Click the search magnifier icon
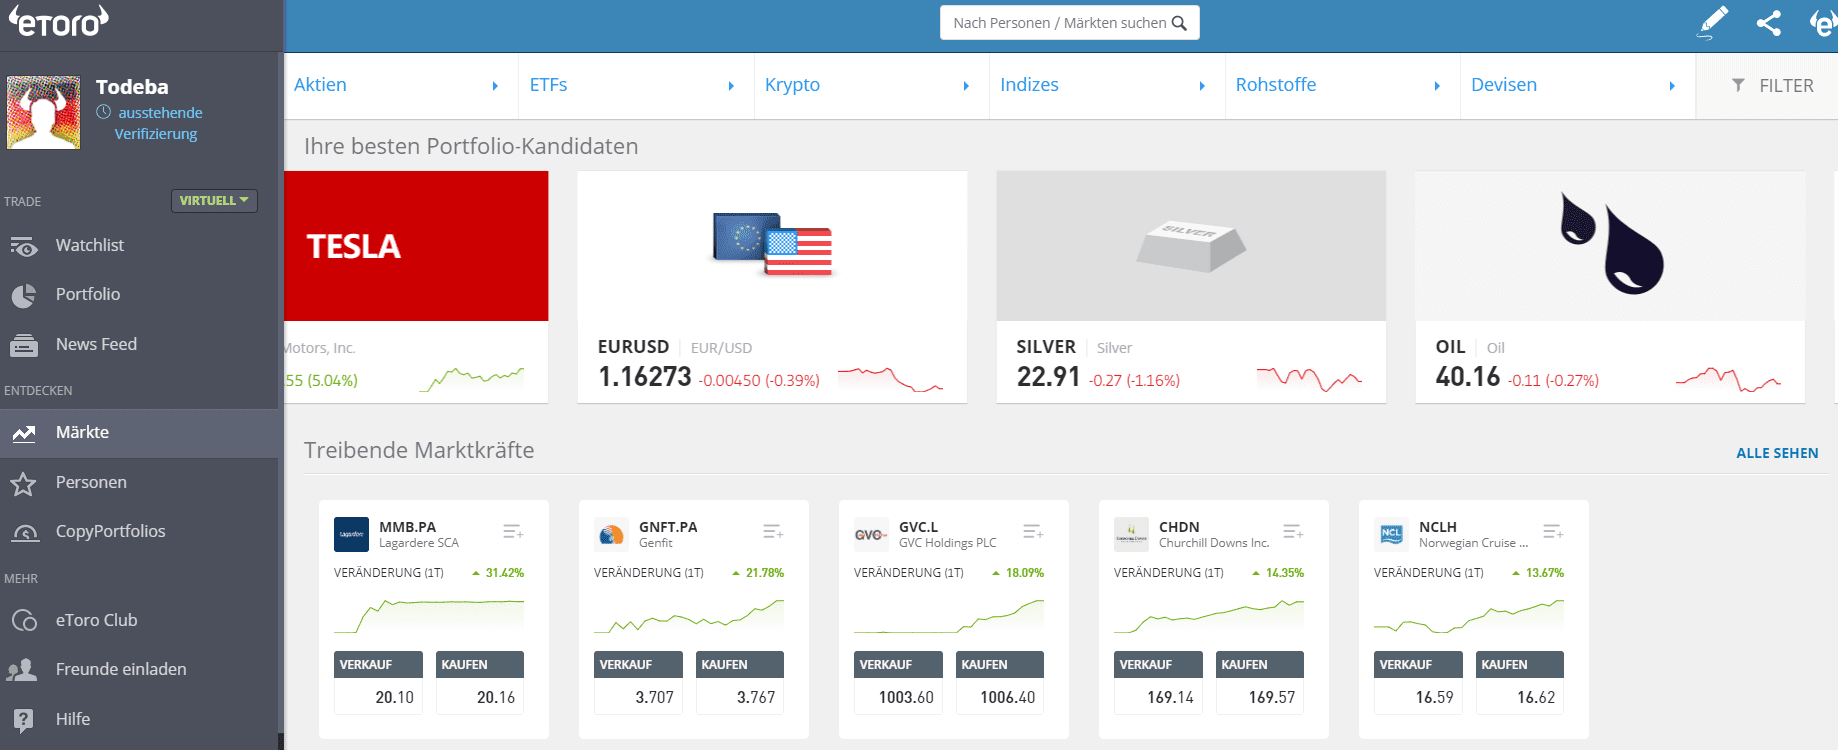 click(x=1179, y=23)
